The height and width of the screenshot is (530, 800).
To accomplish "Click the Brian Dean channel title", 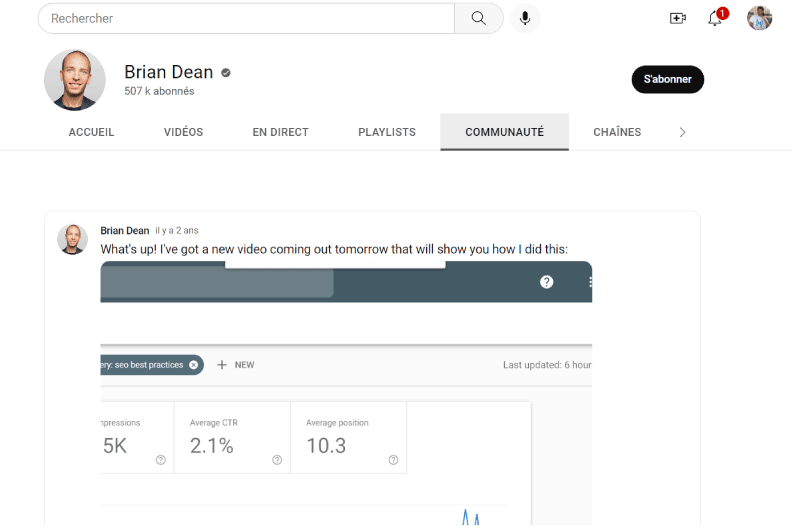I will click(168, 72).
